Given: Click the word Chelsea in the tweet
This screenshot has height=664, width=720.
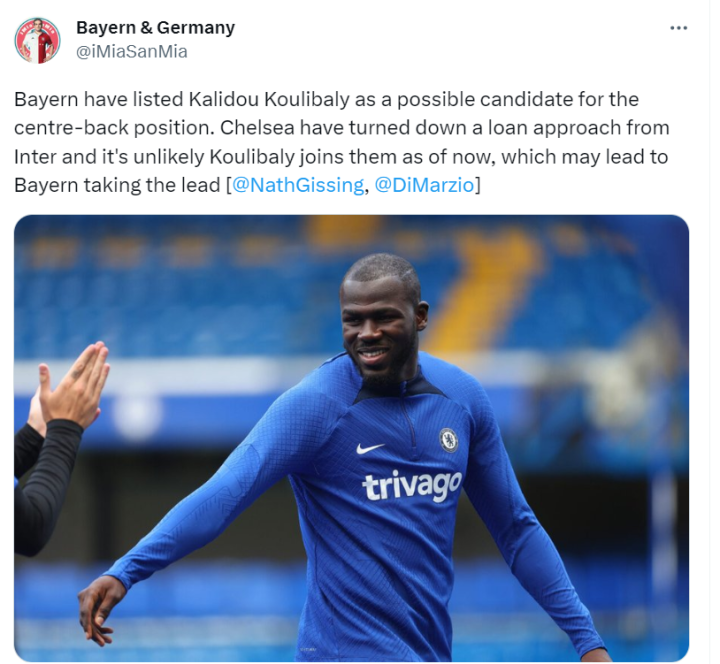Looking at the screenshot, I should point(257,128).
